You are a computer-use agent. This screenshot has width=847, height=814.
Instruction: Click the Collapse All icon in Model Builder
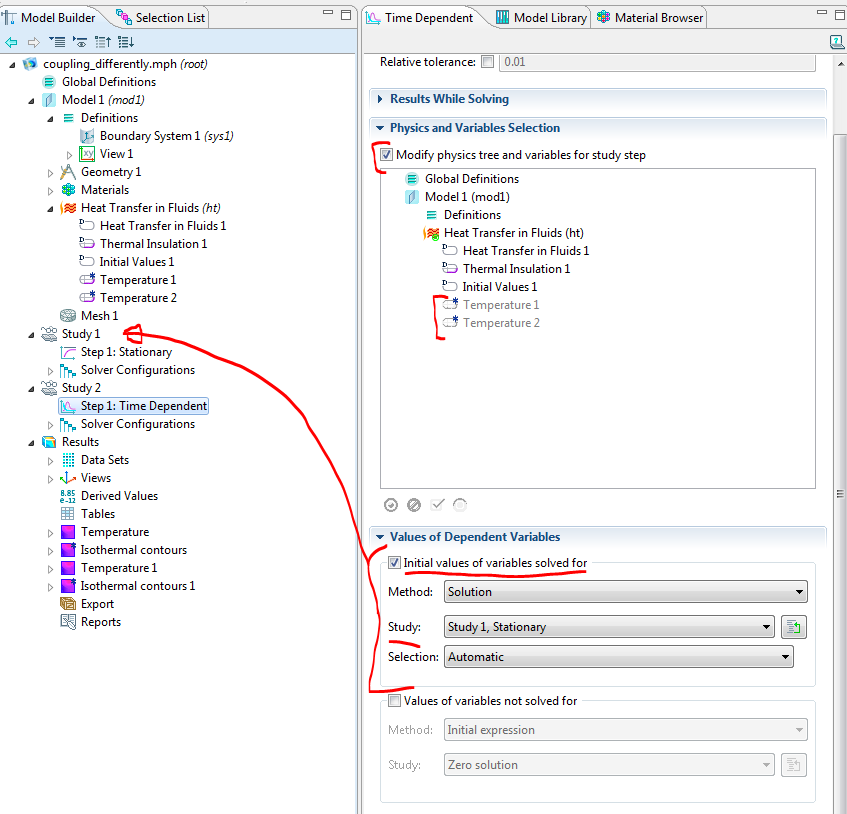click(104, 42)
